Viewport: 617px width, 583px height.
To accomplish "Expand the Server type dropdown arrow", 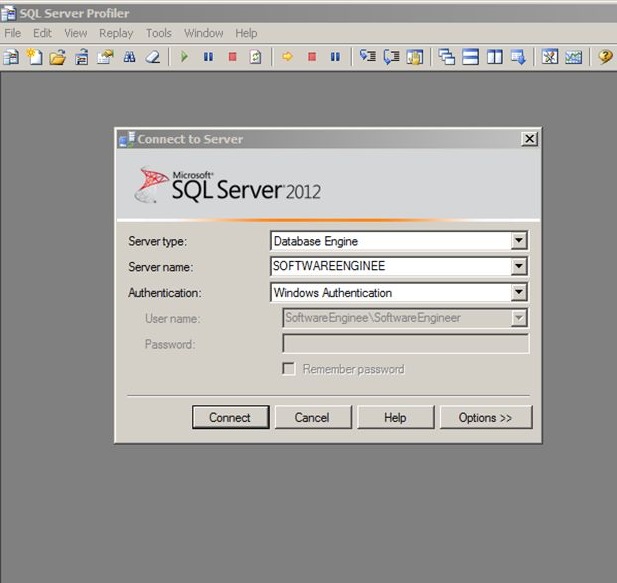I will [x=519, y=240].
